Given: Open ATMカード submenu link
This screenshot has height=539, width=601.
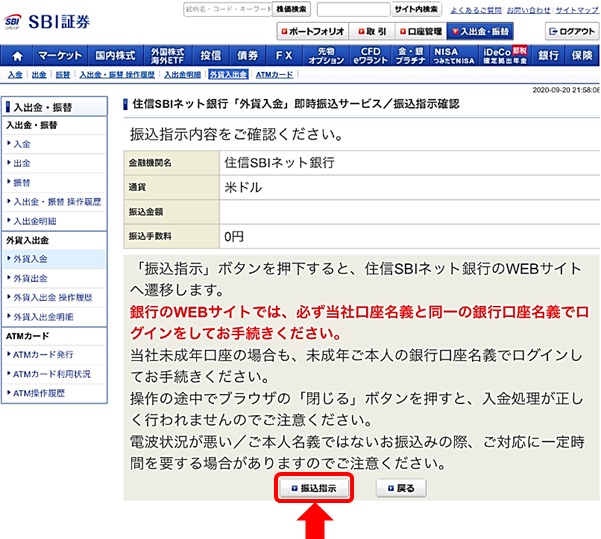Looking at the screenshot, I should coord(274,75).
